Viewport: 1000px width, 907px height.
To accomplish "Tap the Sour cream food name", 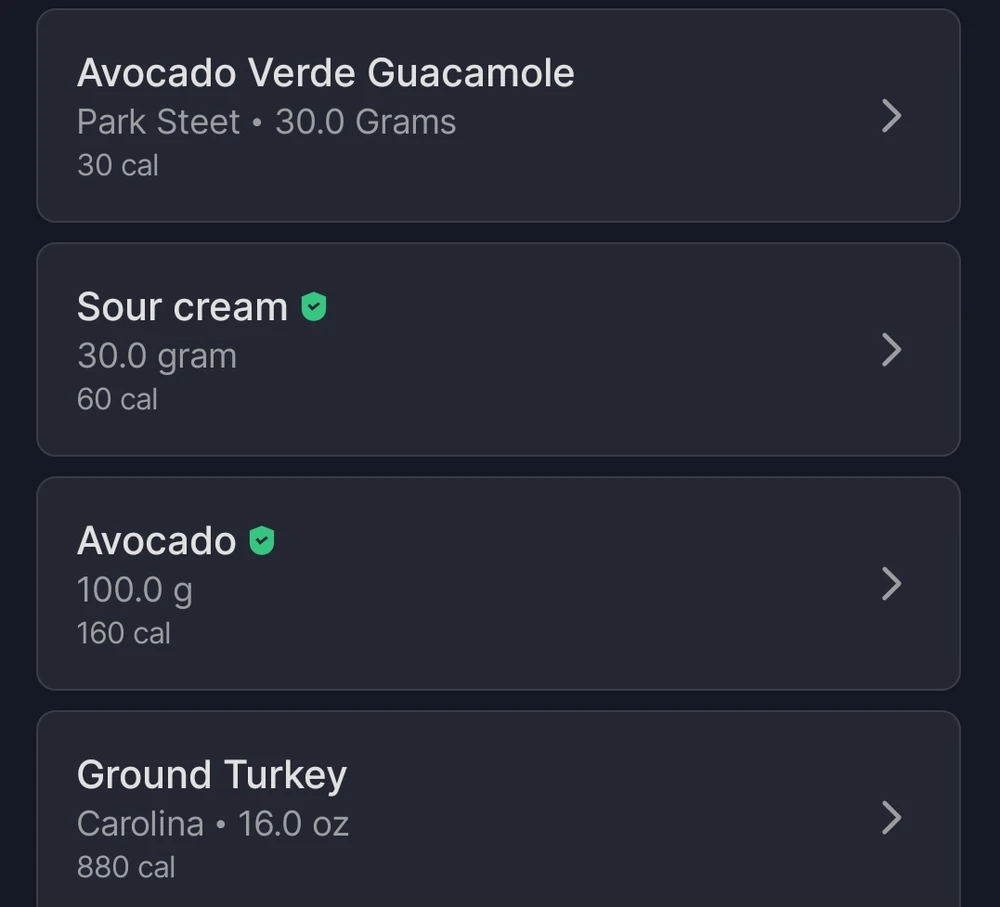I will [182, 307].
